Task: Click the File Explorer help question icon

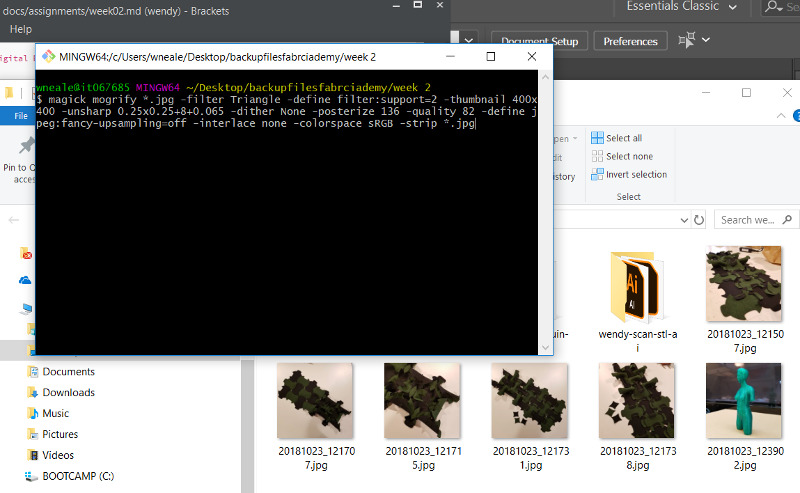Action: pyautogui.click(x=796, y=116)
